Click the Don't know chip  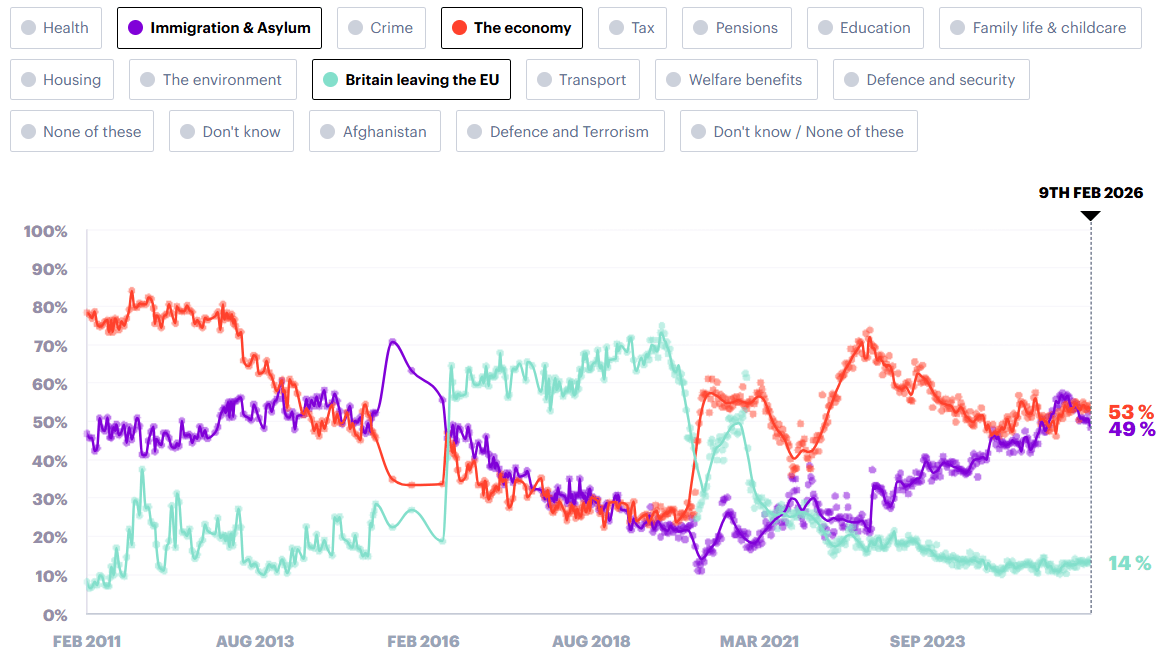[231, 132]
